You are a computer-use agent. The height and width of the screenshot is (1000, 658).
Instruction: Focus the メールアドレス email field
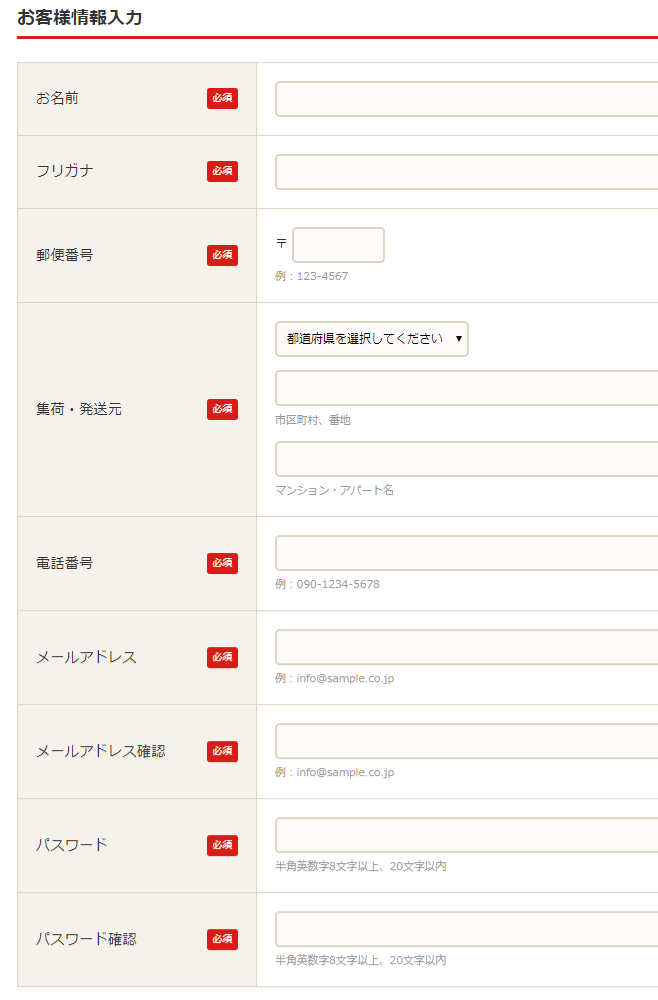coord(466,647)
